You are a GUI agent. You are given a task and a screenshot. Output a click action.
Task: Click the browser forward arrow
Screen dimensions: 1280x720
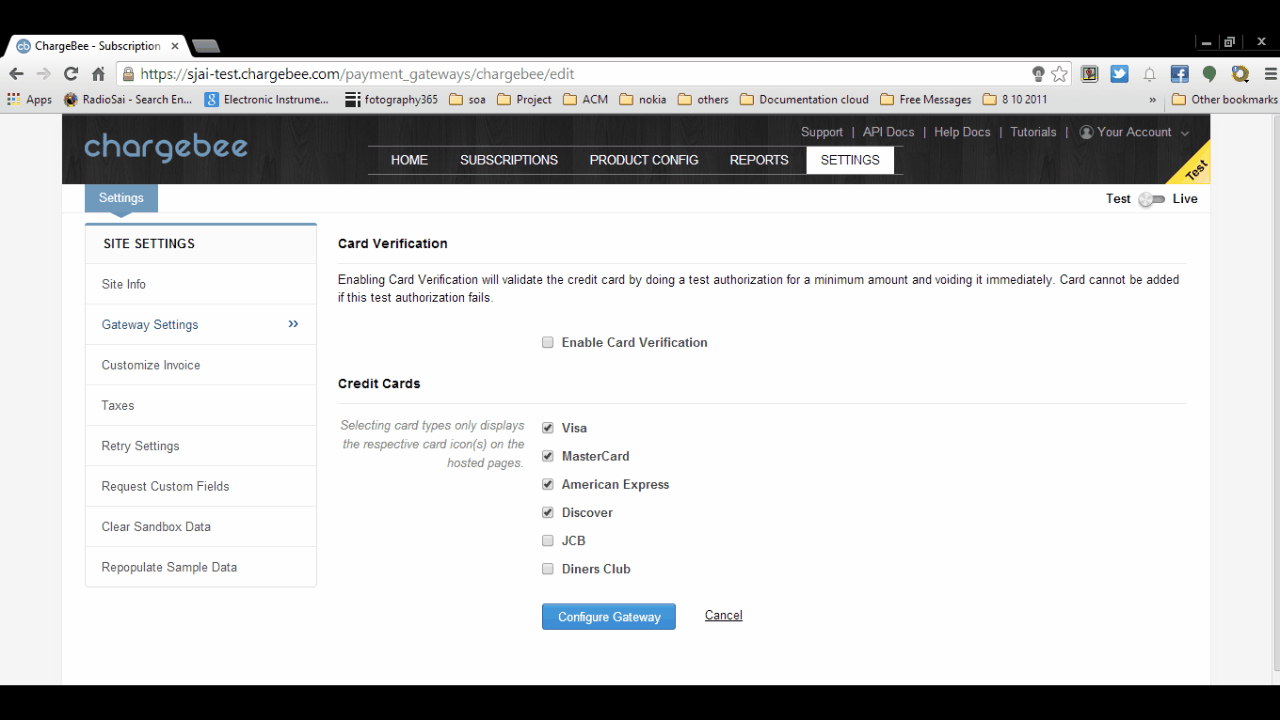click(x=43, y=74)
